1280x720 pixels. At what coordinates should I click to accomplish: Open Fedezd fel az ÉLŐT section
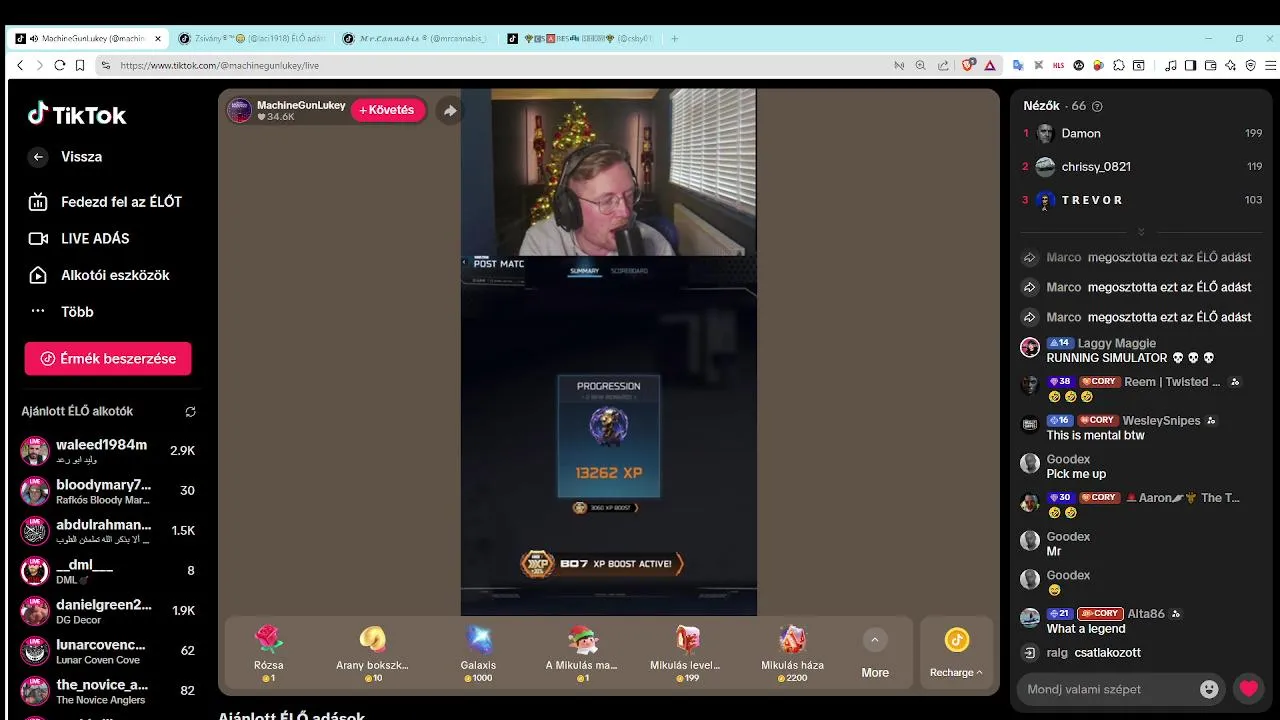pyautogui.click(x=105, y=202)
